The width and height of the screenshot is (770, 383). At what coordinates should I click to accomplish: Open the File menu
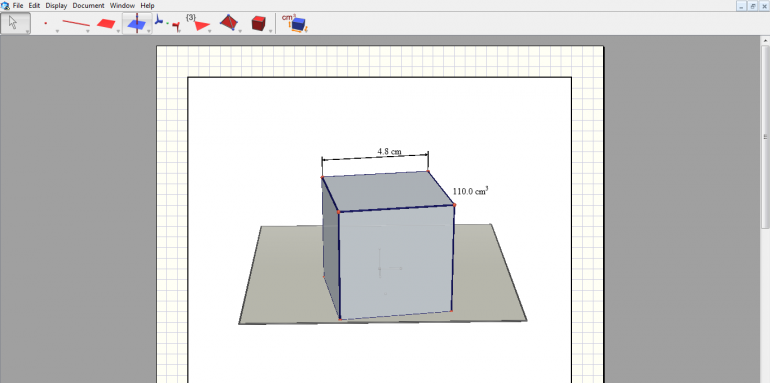click(18, 5)
